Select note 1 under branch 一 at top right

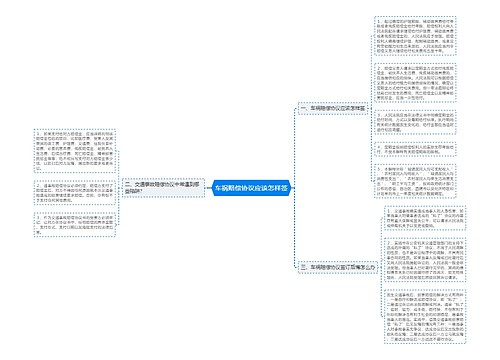click(x=415, y=36)
